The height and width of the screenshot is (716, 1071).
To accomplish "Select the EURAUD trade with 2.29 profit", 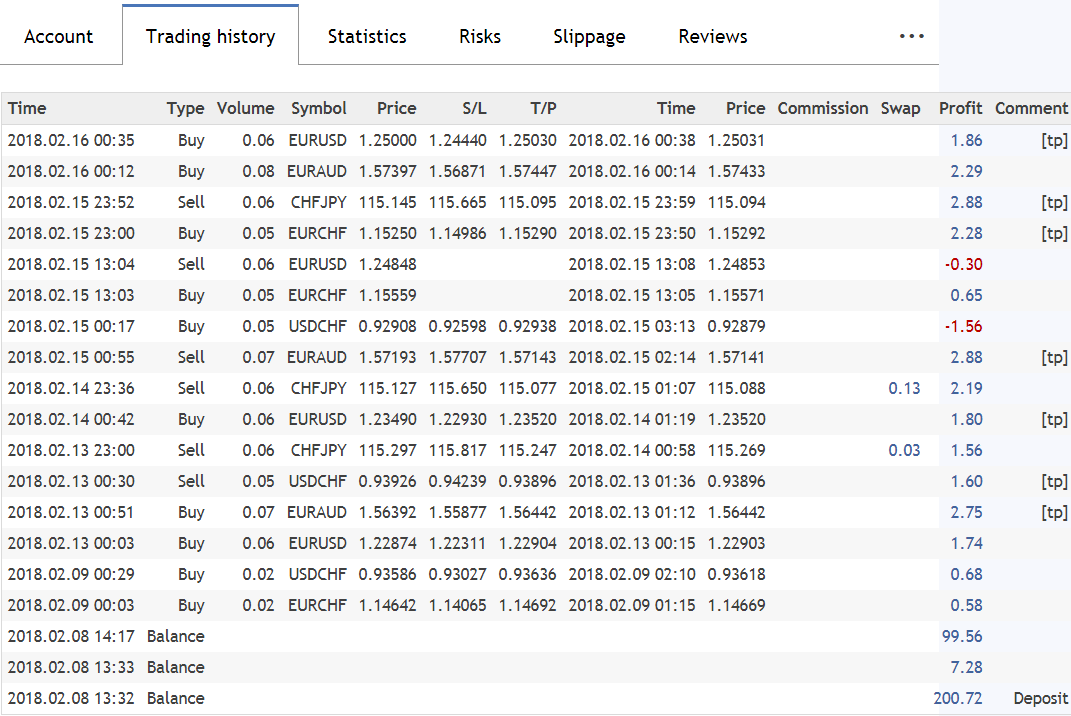I will tap(318, 172).
